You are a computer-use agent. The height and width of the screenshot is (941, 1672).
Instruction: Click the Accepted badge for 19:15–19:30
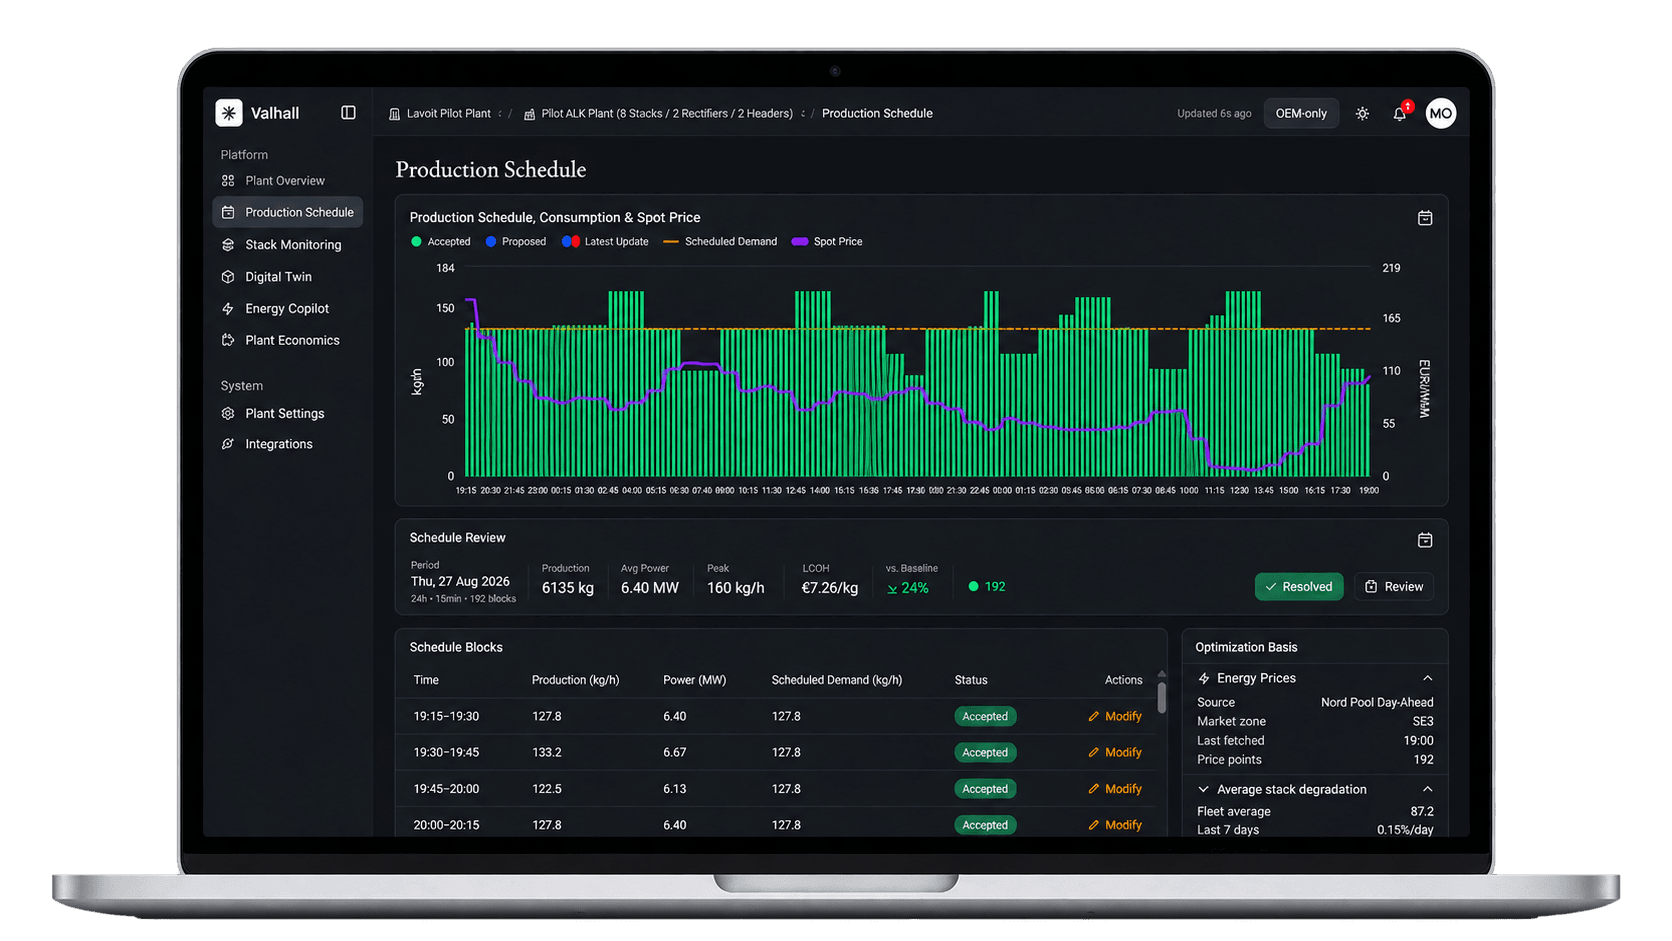[985, 717]
